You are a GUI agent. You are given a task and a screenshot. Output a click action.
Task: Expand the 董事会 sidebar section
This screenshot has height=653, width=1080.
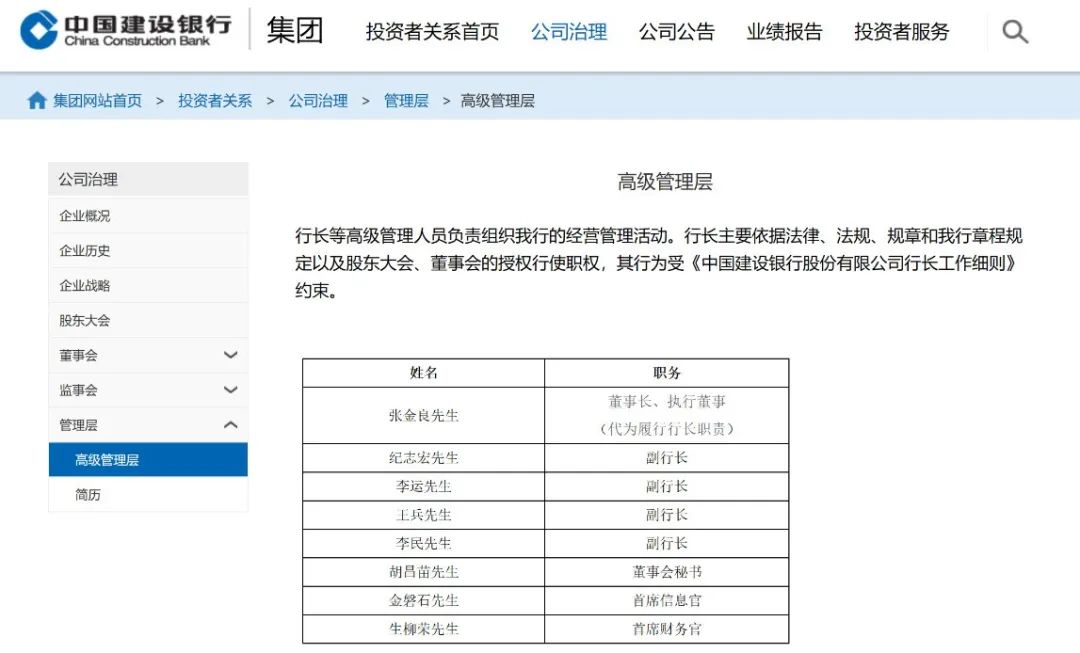[230, 355]
